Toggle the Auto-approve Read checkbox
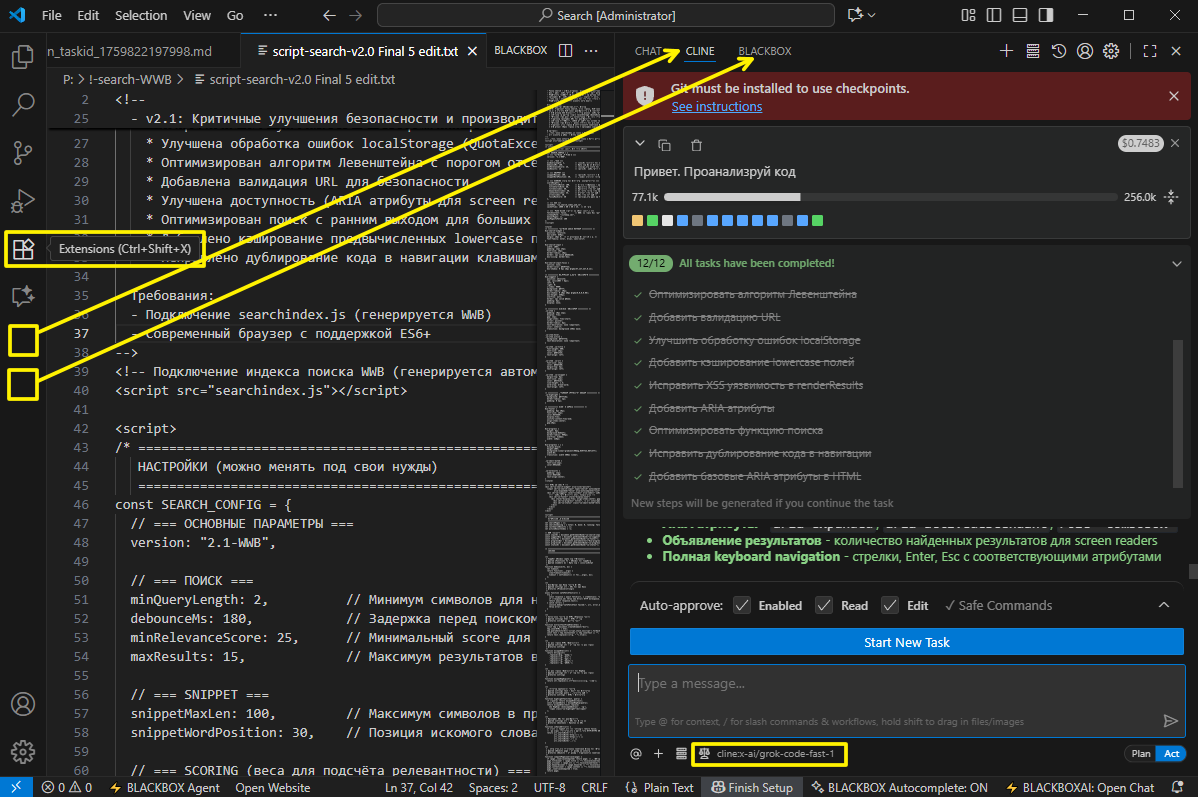This screenshot has height=797, width=1198. 824,605
